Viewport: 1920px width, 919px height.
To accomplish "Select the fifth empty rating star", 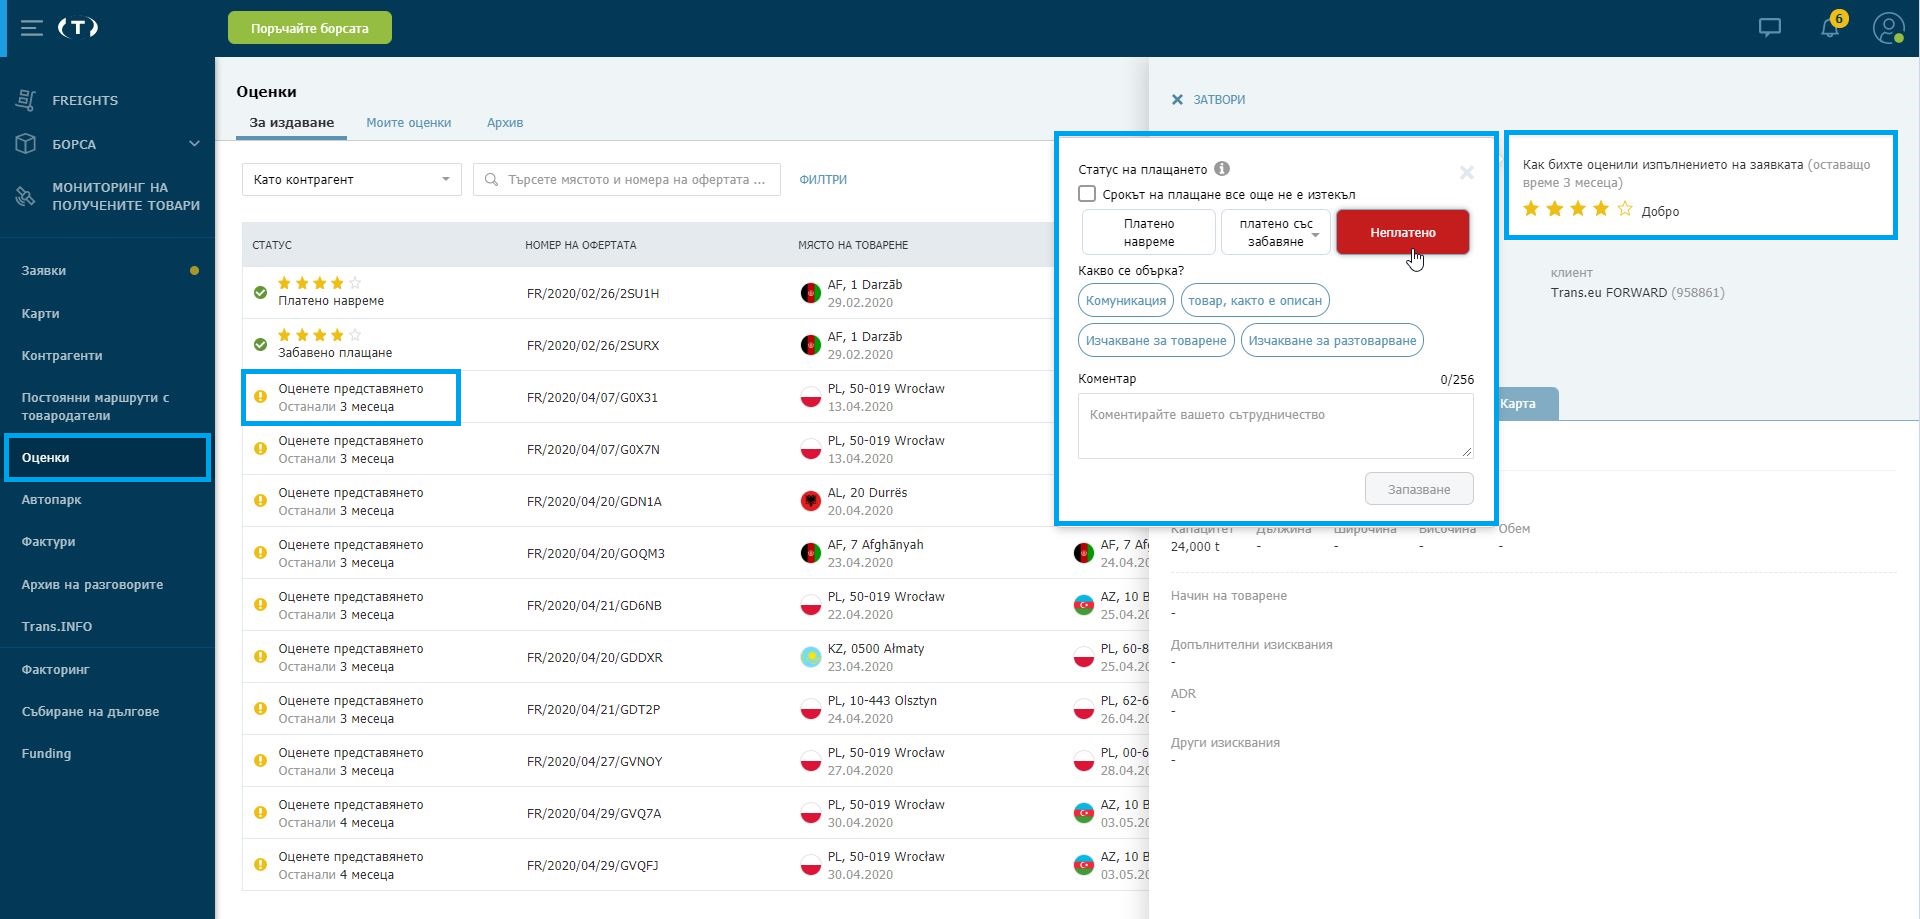I will (x=1625, y=209).
